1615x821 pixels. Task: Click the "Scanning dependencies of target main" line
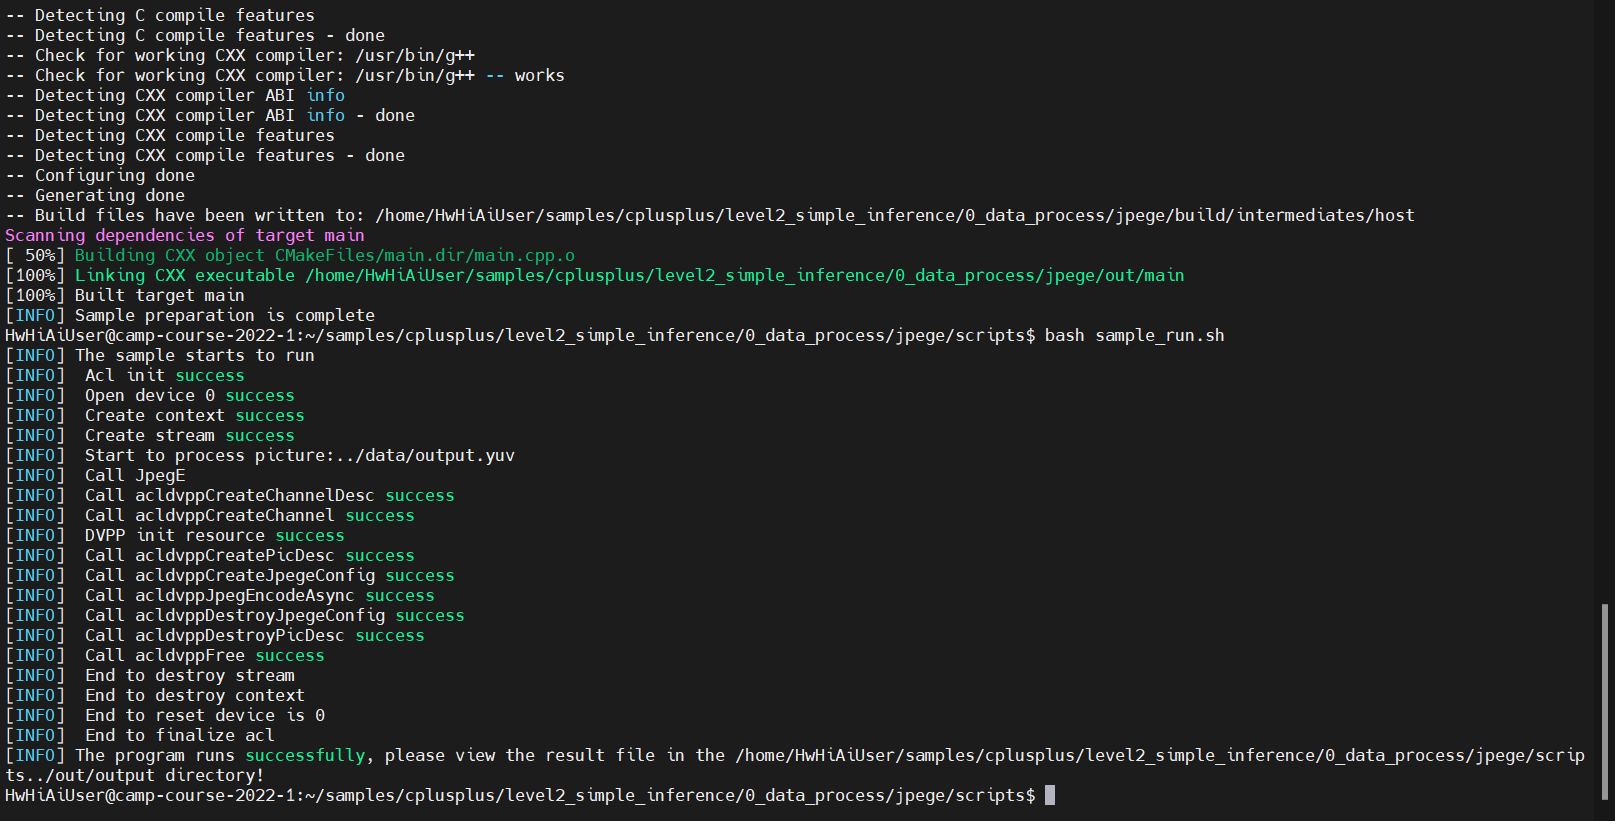(x=185, y=235)
